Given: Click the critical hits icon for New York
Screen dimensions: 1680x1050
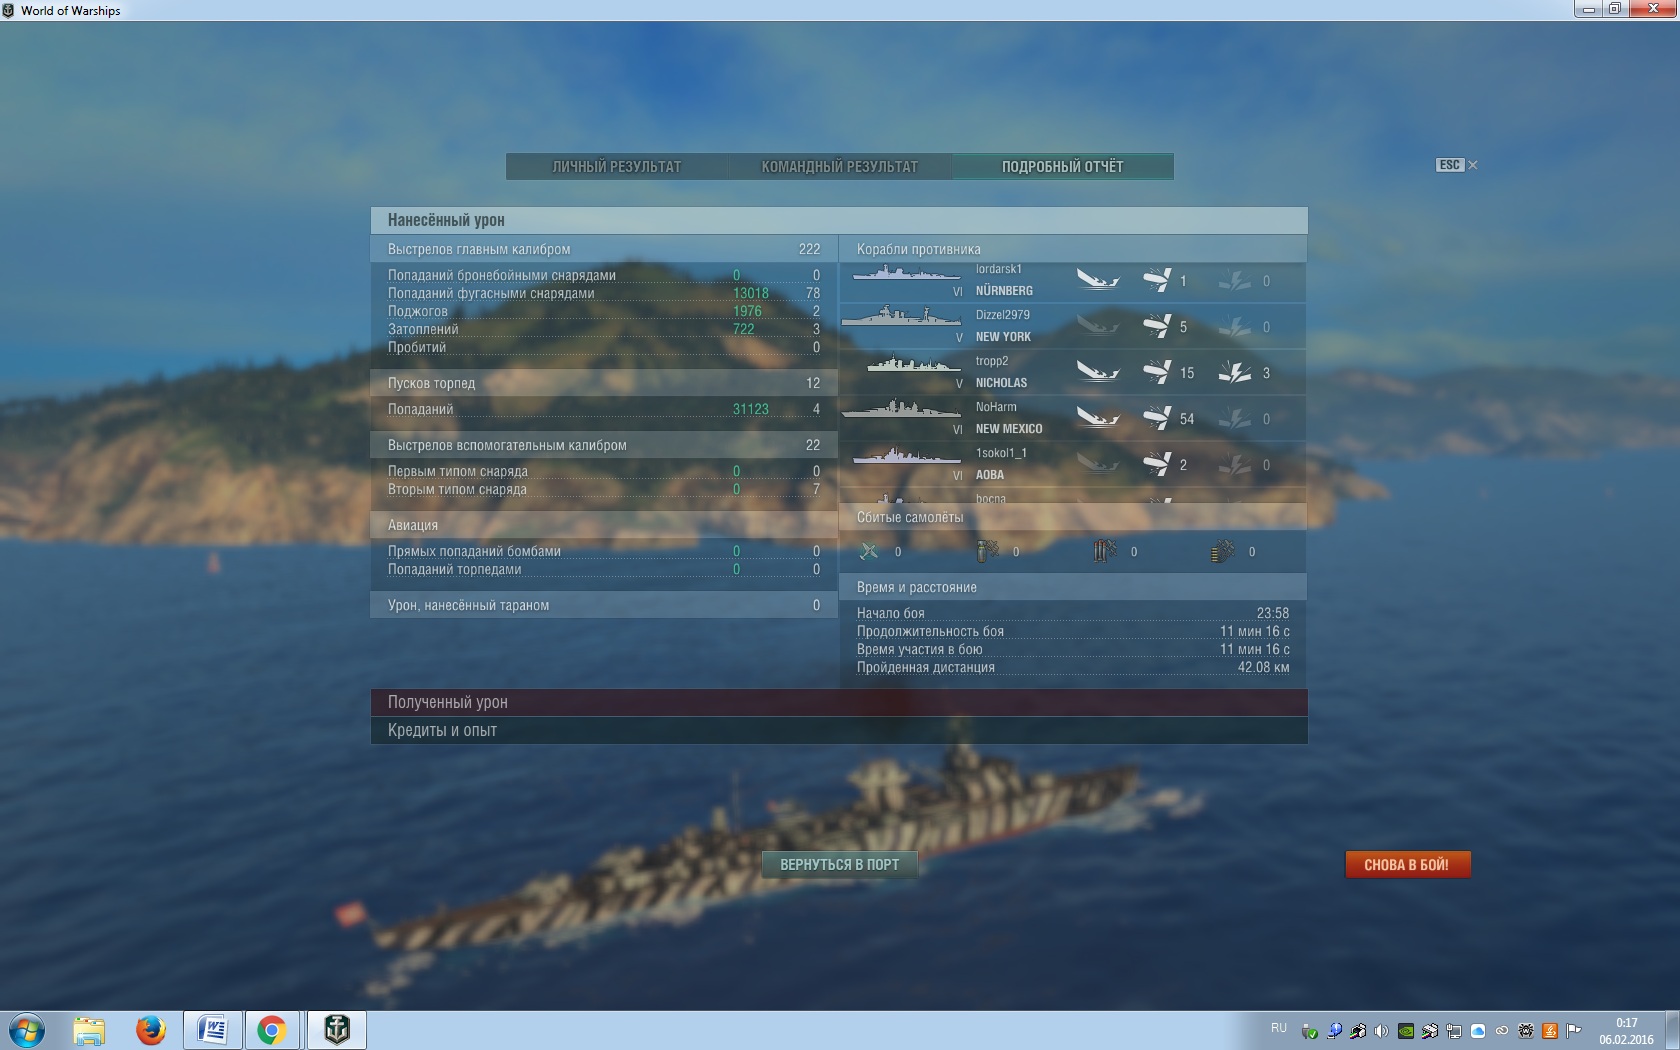Looking at the screenshot, I should [x=1235, y=326].
